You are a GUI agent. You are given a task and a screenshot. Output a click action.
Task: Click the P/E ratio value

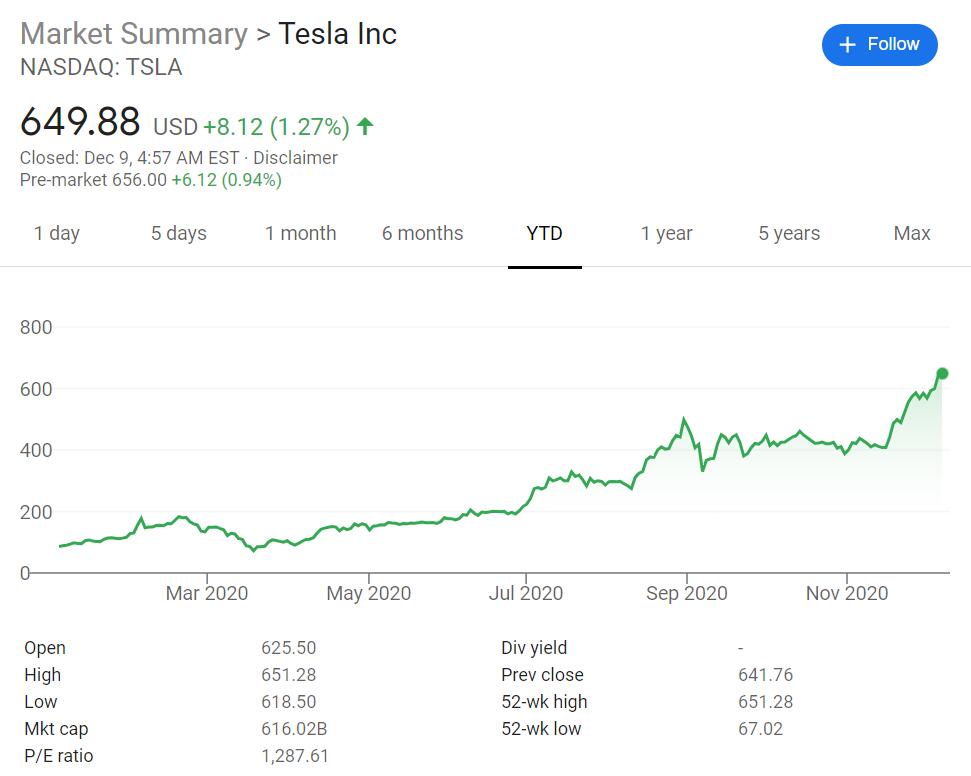pyautogui.click(x=295, y=756)
